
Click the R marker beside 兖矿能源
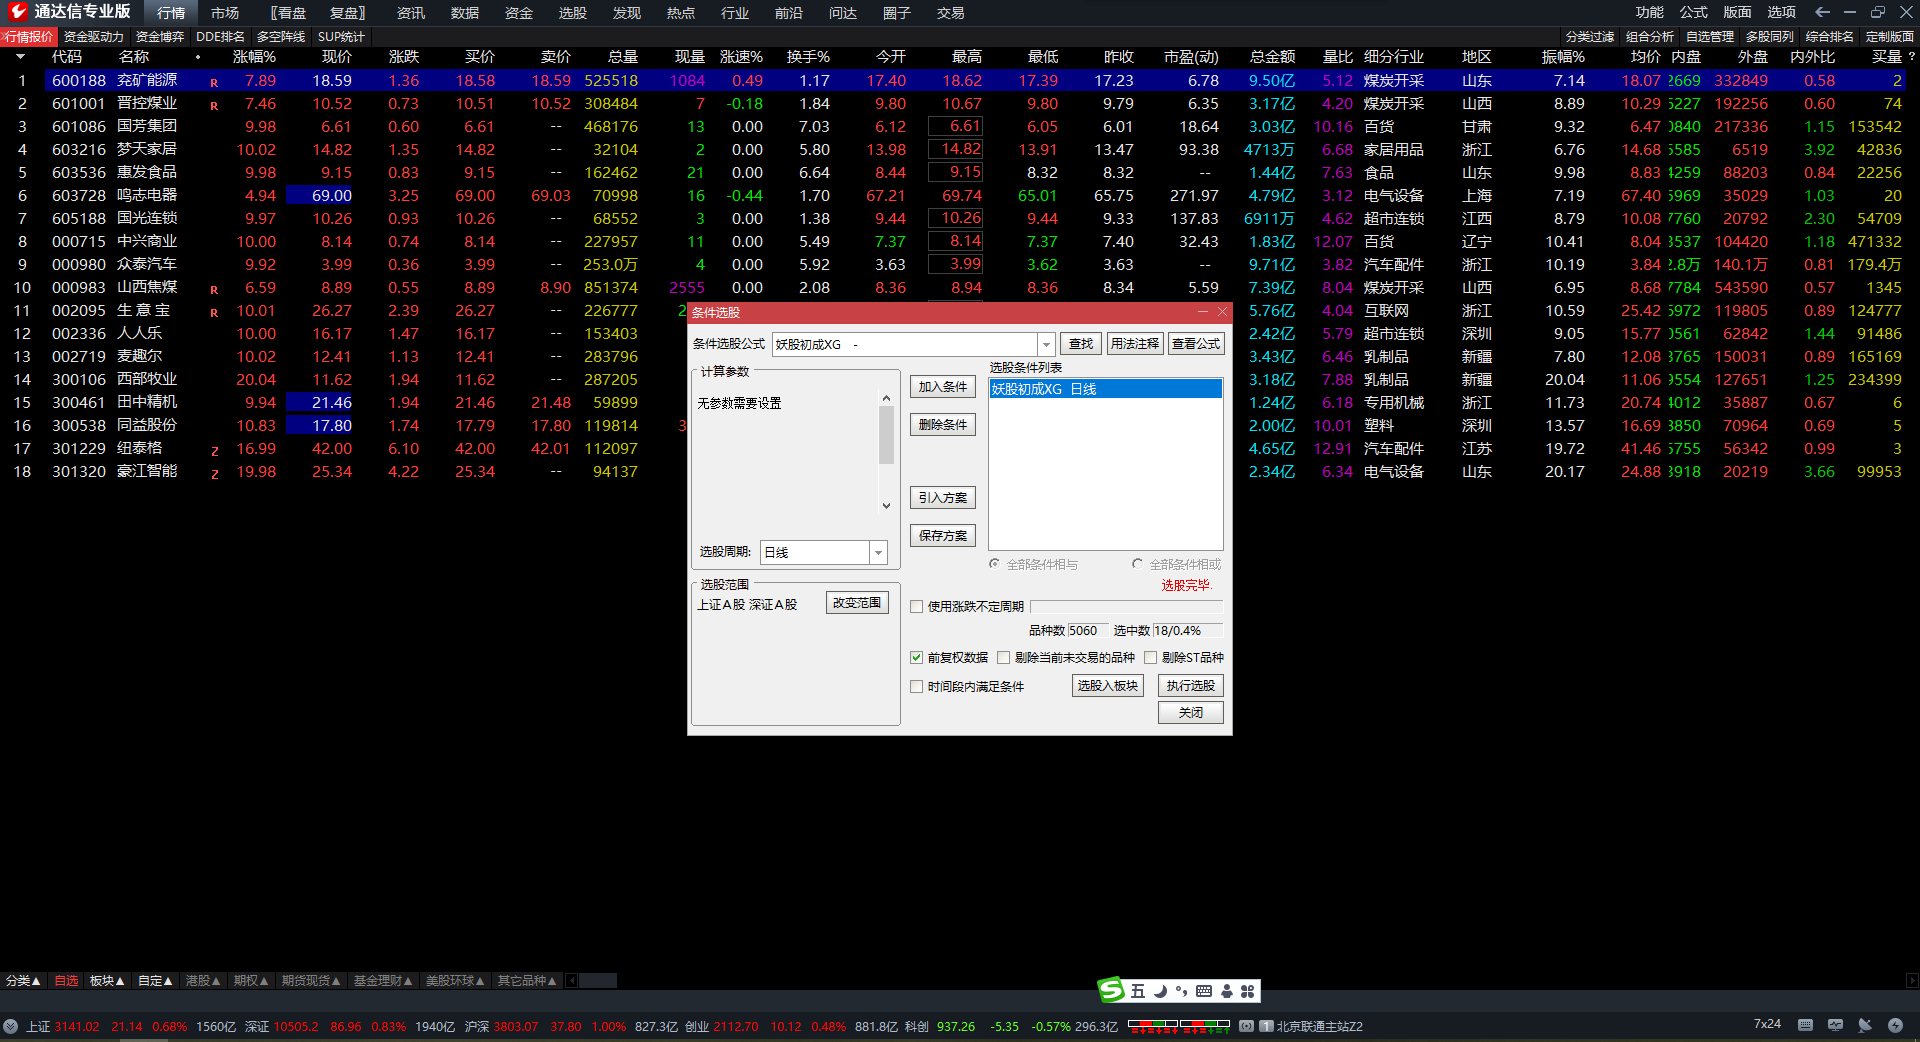(x=214, y=82)
